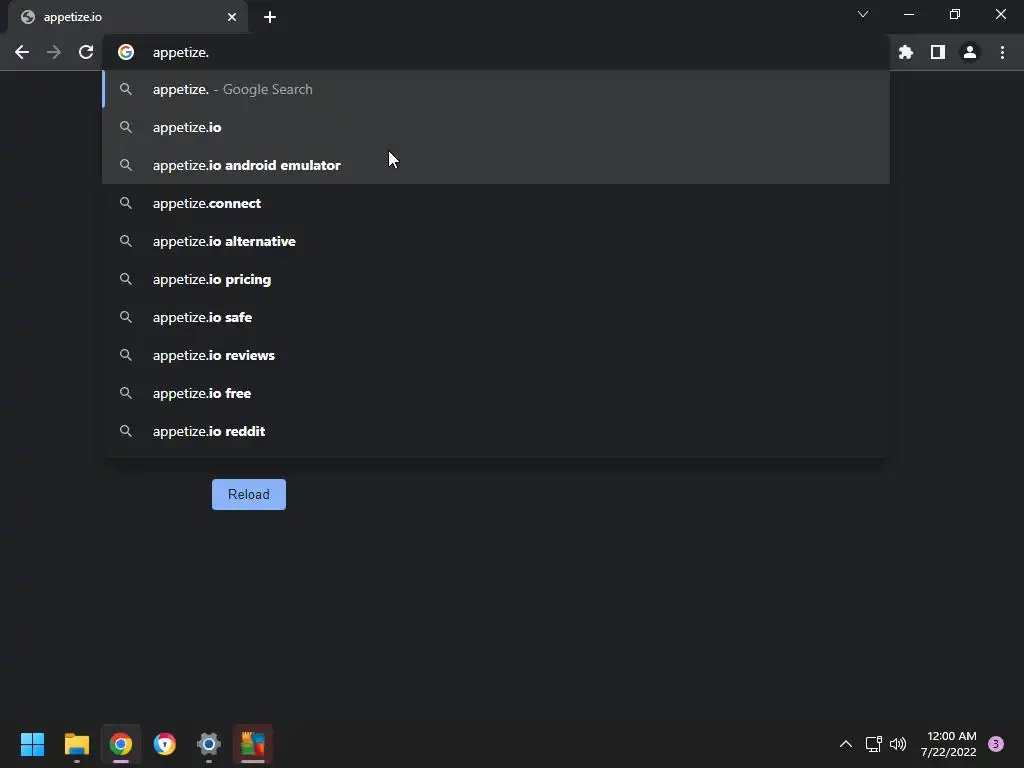This screenshot has height=768, width=1024.
Task: Show hidden system tray icons
Action: [x=845, y=744]
